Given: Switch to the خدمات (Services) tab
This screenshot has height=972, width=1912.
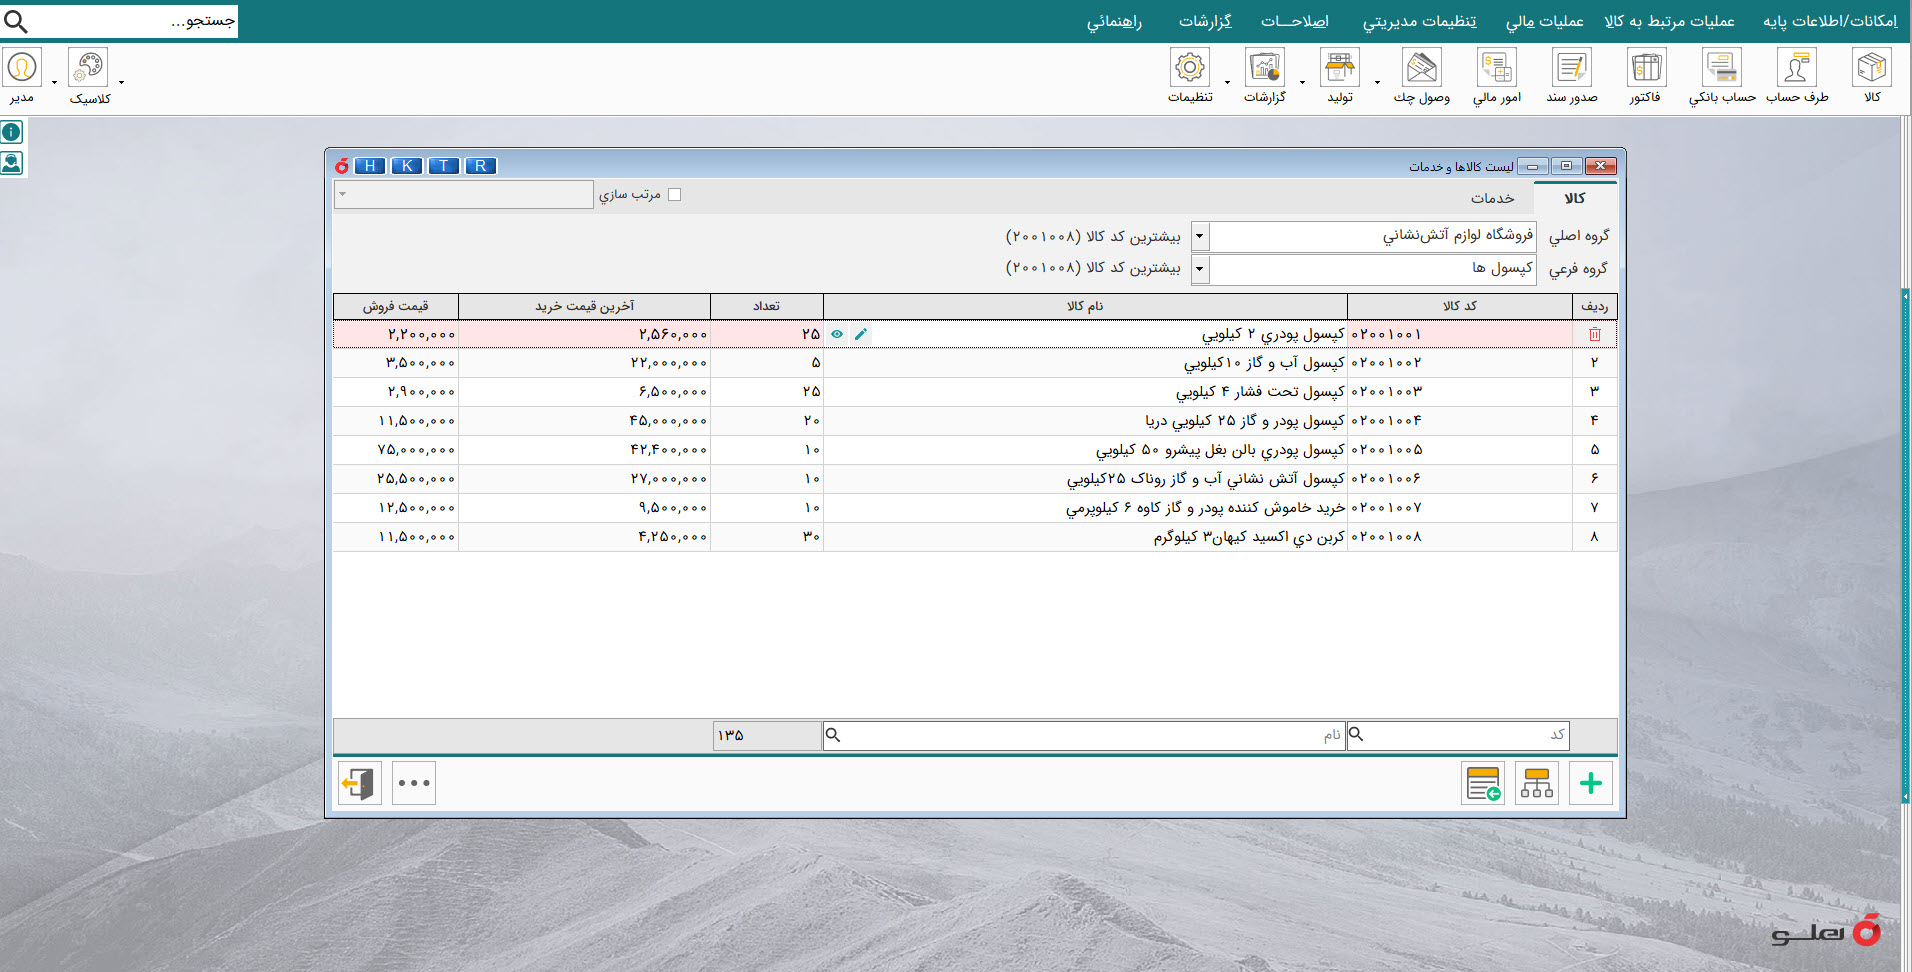Looking at the screenshot, I should tap(1492, 198).
